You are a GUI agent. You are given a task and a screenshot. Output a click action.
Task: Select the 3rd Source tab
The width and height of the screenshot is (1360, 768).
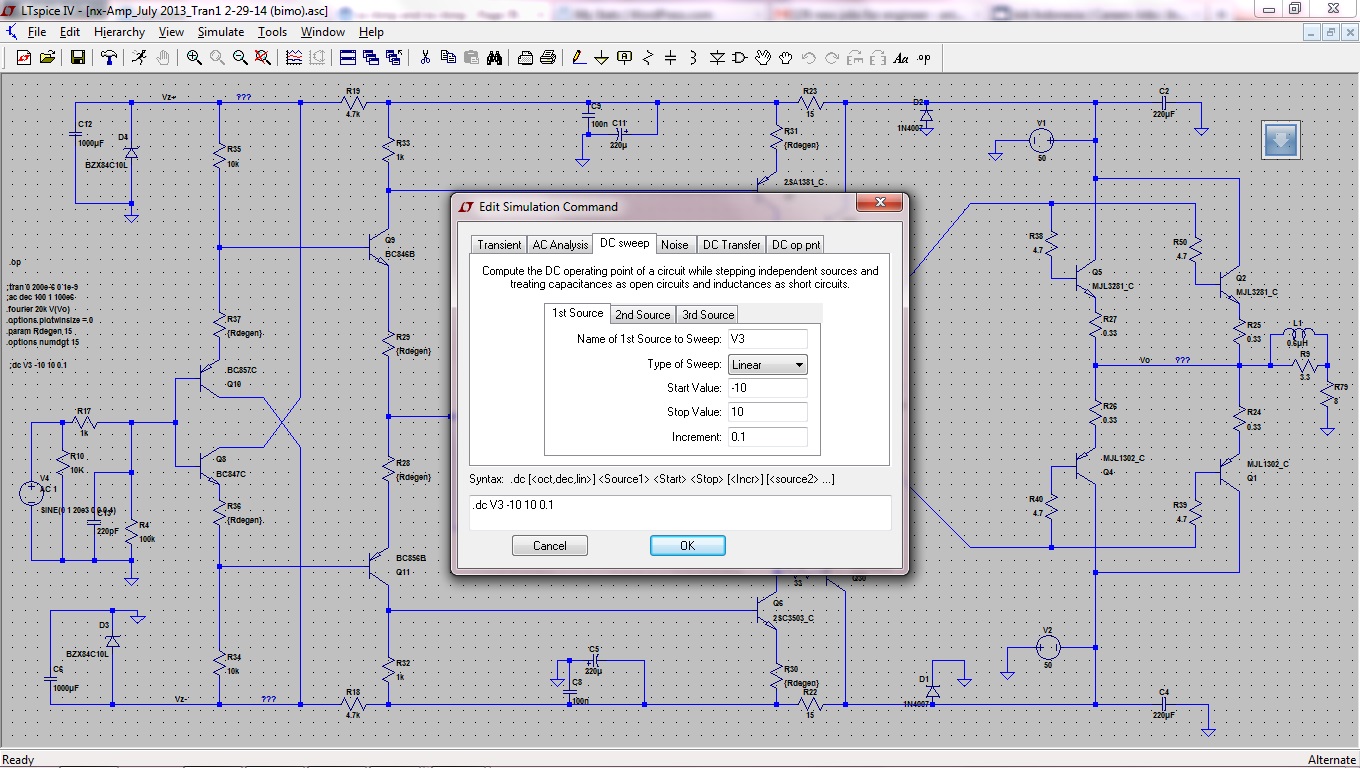pyautogui.click(x=708, y=315)
